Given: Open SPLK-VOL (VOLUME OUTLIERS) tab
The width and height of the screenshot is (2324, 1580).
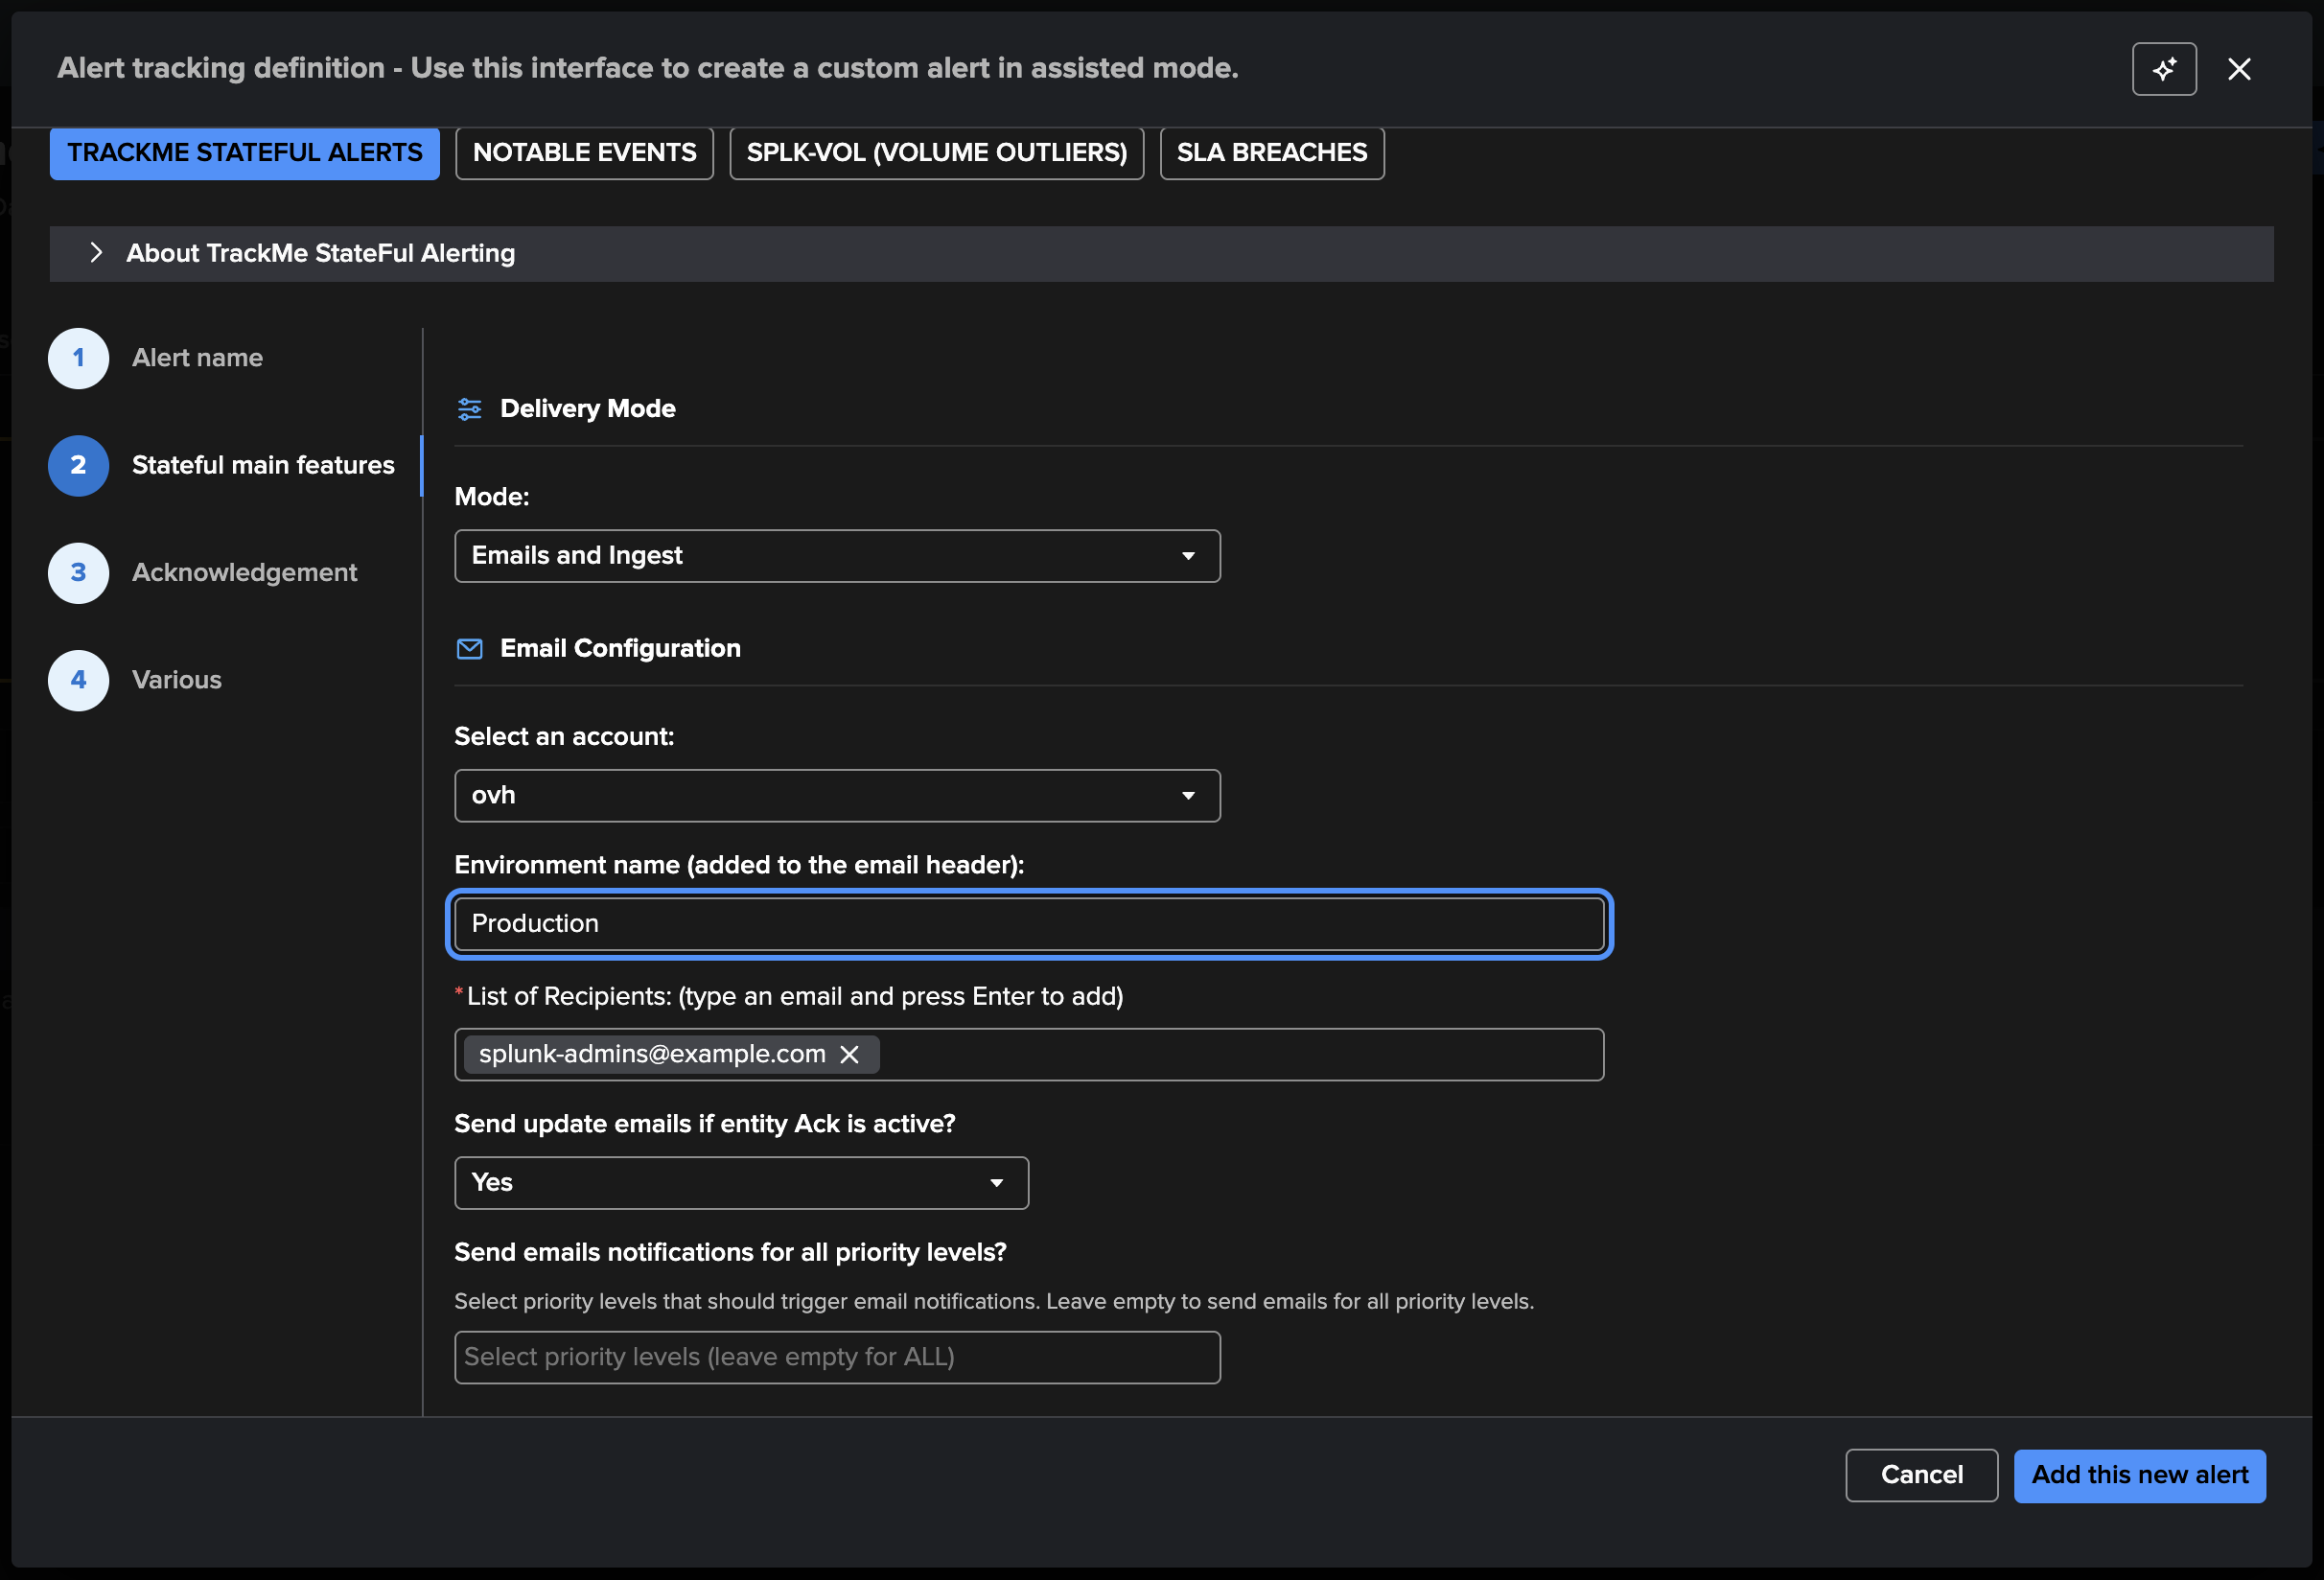Looking at the screenshot, I should 936,153.
